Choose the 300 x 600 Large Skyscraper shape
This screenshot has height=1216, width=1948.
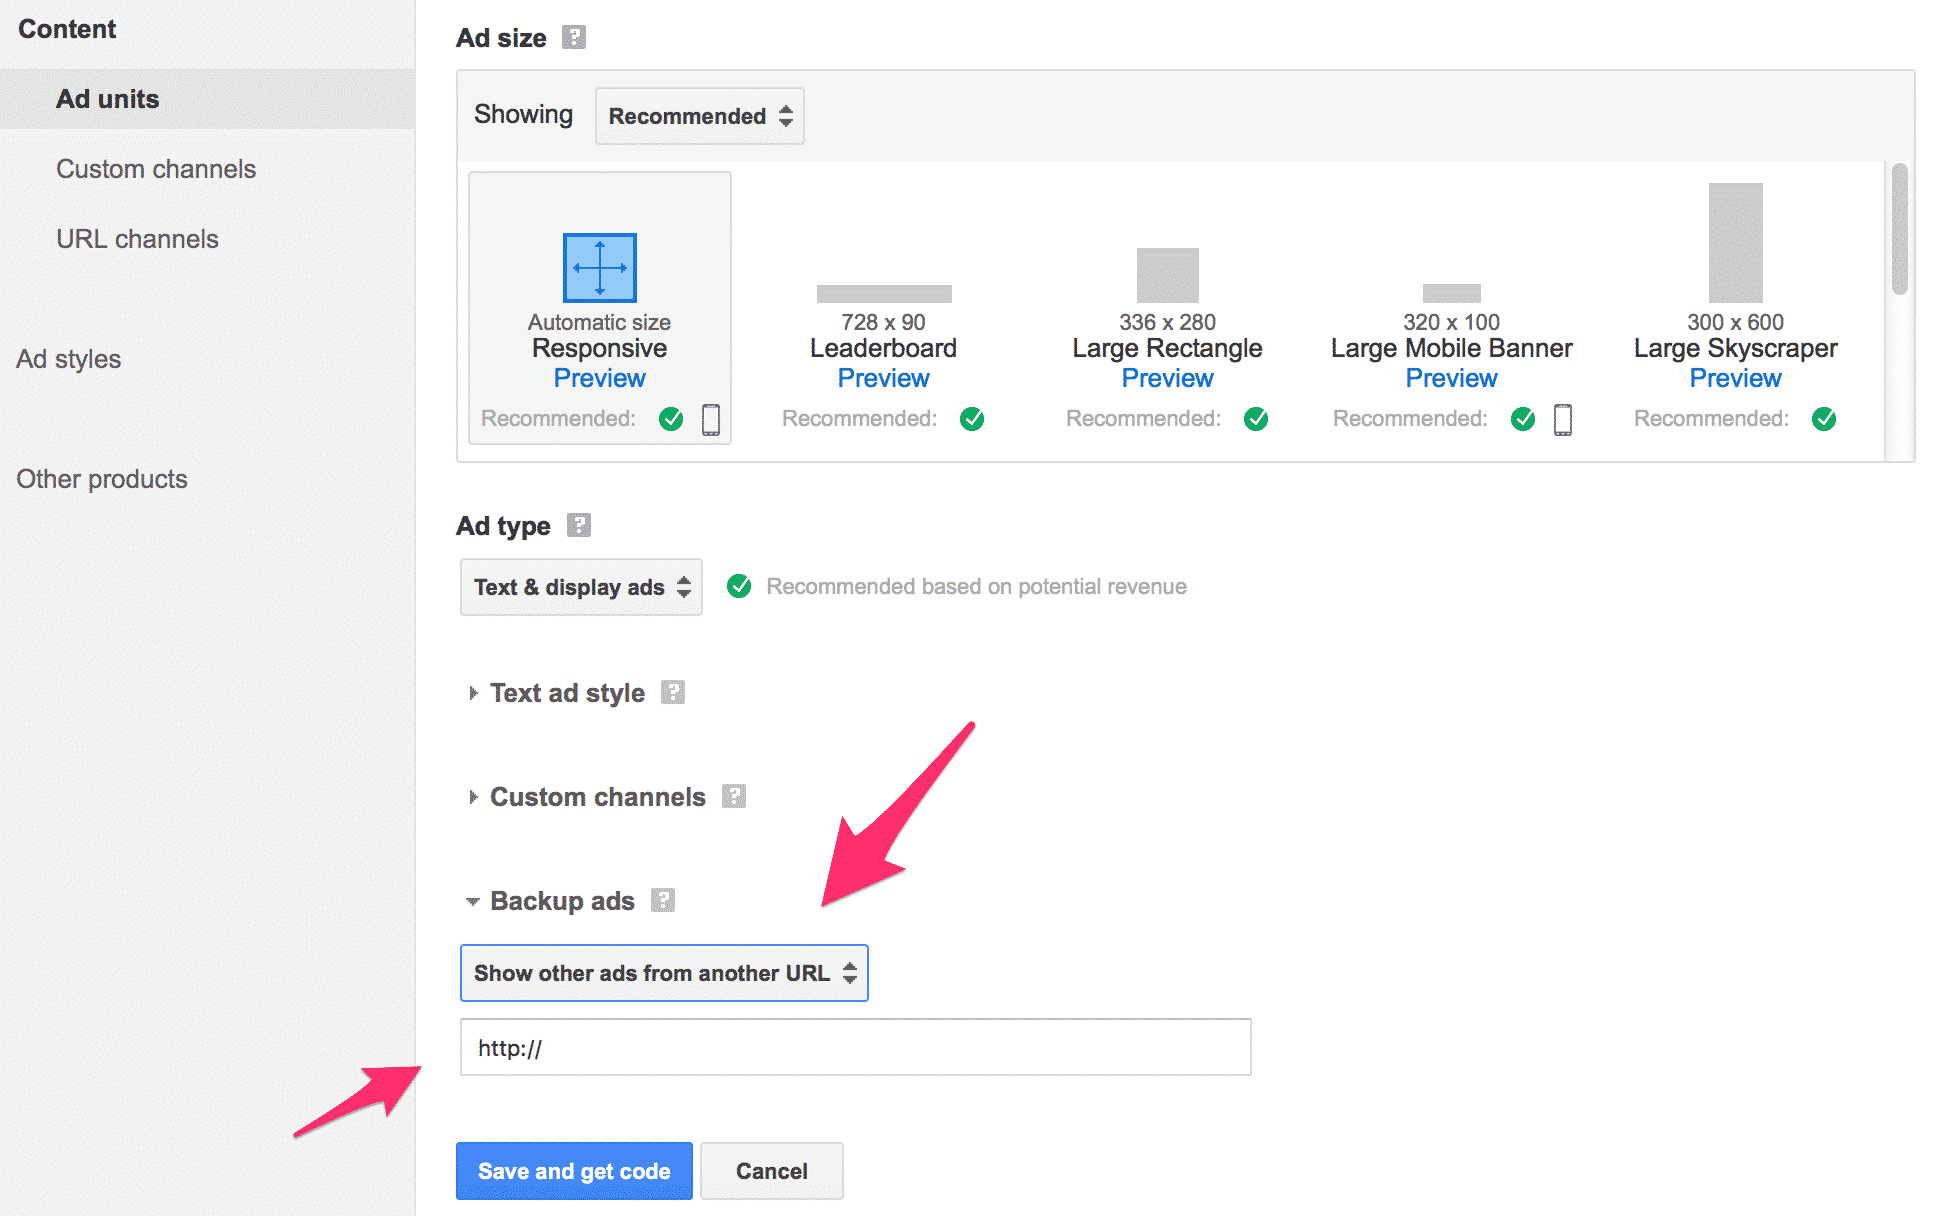point(1735,243)
